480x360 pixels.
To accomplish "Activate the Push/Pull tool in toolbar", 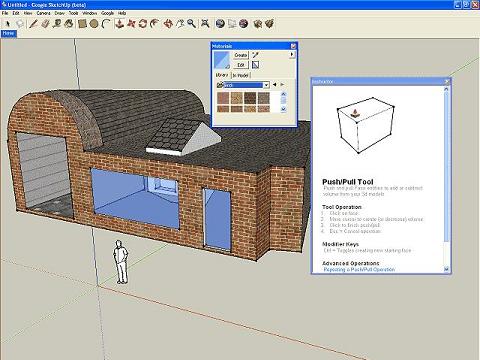I will (x=119, y=24).
